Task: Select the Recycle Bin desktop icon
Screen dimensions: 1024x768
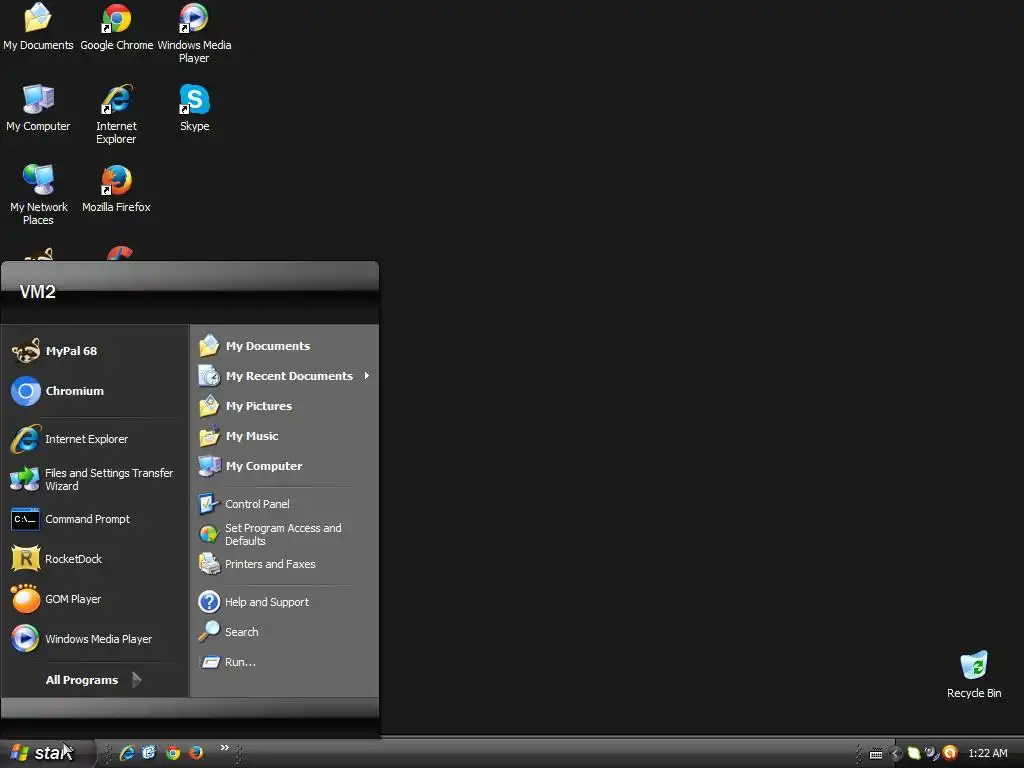Action: point(974,675)
